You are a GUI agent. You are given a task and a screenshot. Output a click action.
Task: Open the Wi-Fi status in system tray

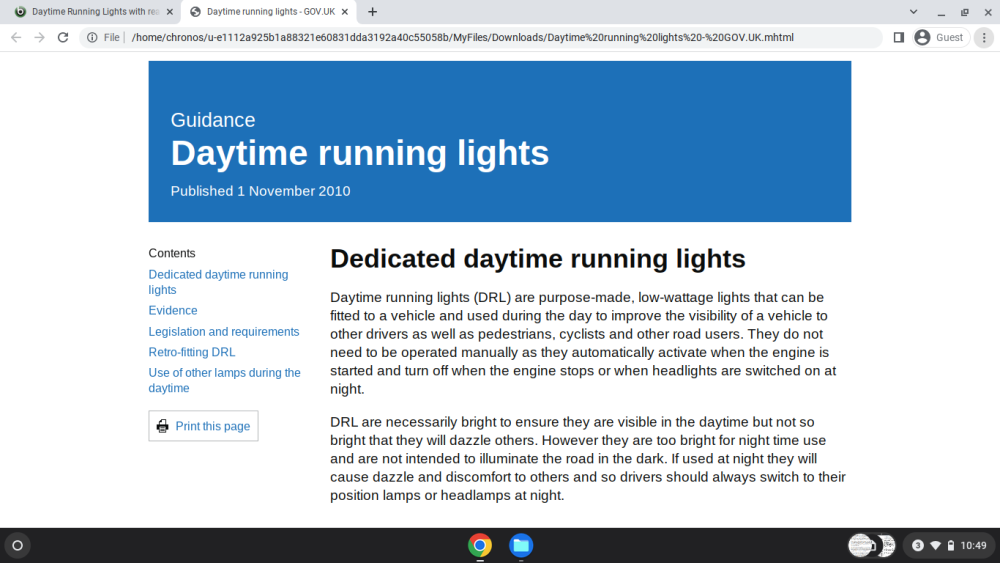click(936, 545)
